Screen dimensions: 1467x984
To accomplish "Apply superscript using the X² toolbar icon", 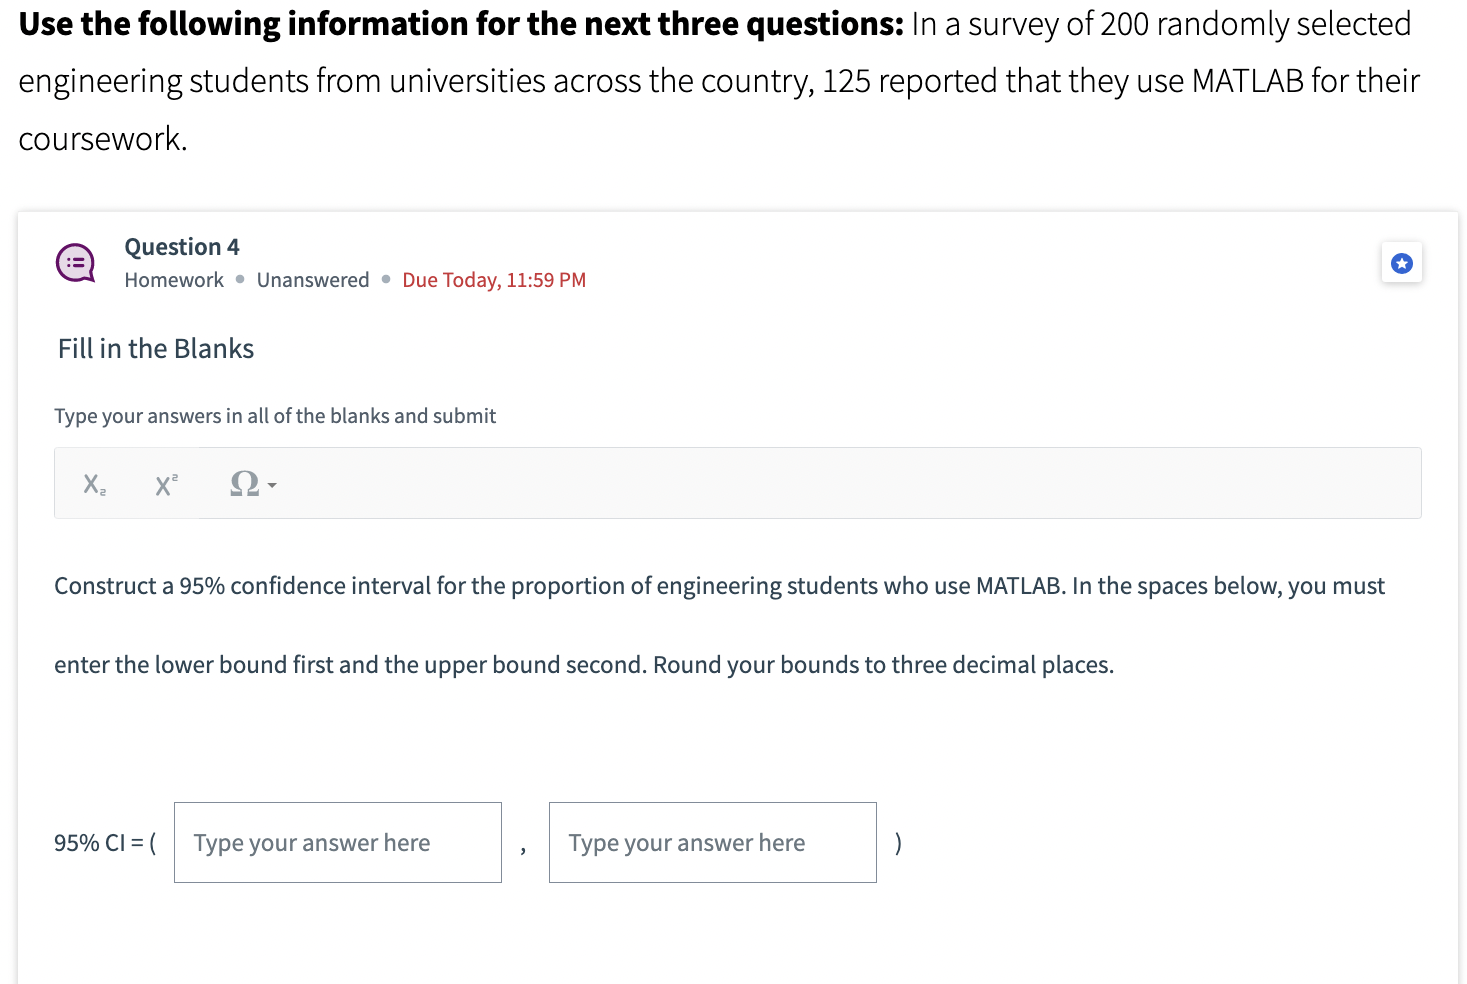I will (x=165, y=483).
